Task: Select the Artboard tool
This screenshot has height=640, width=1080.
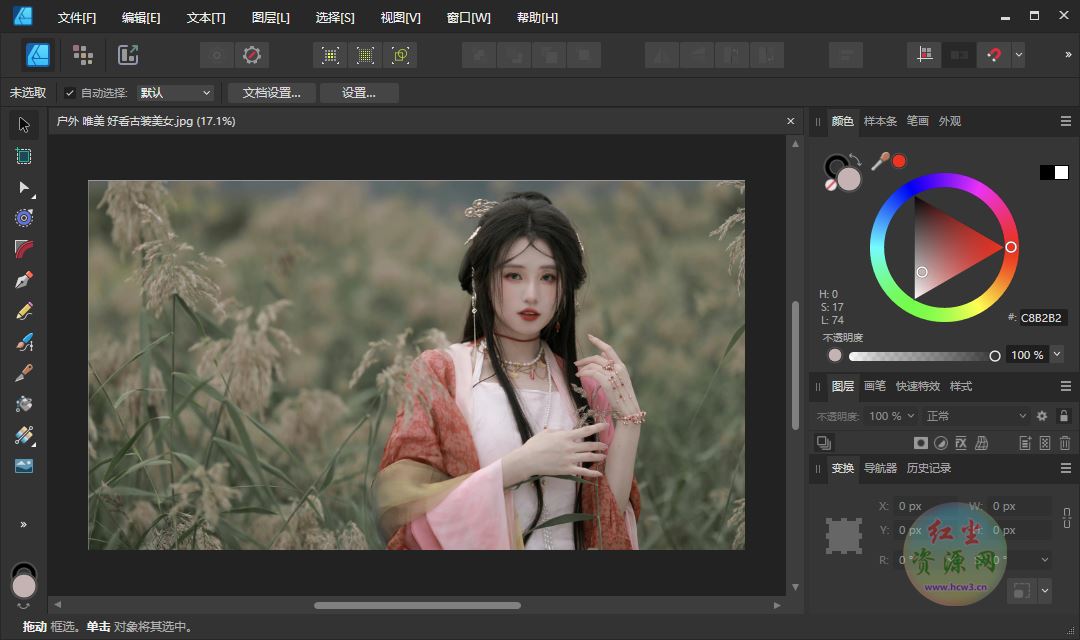Action: pos(24,156)
